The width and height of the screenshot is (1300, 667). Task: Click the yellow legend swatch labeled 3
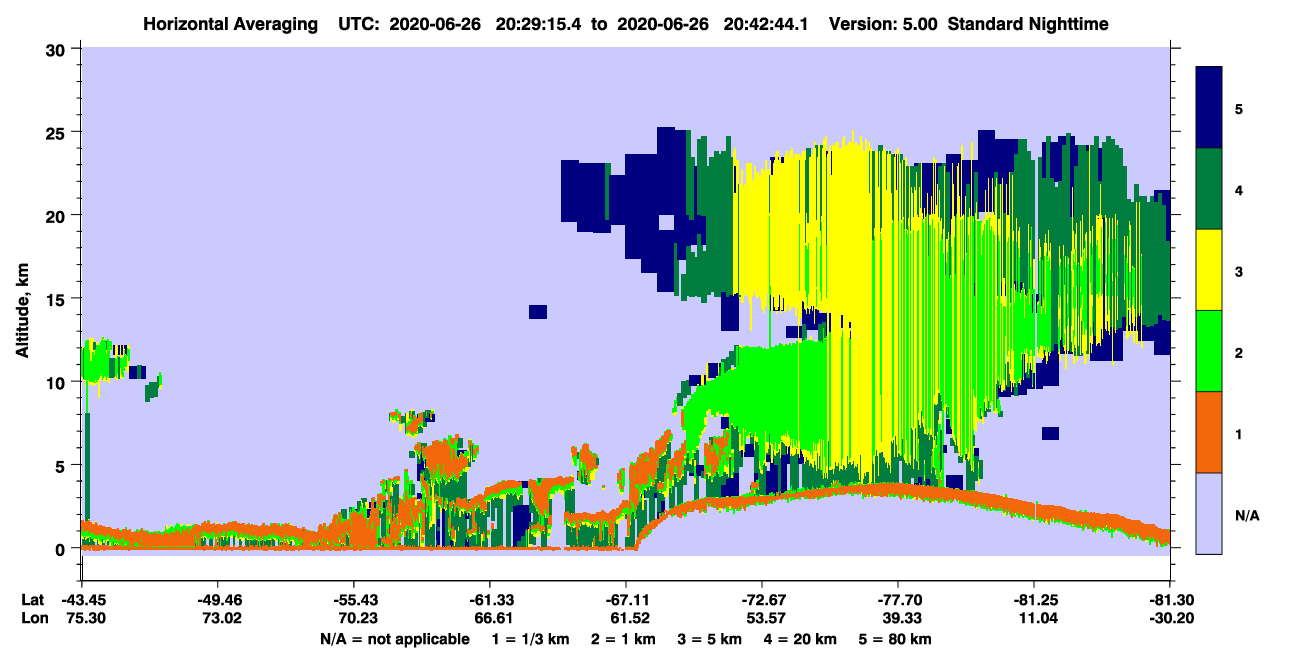(x=1209, y=270)
